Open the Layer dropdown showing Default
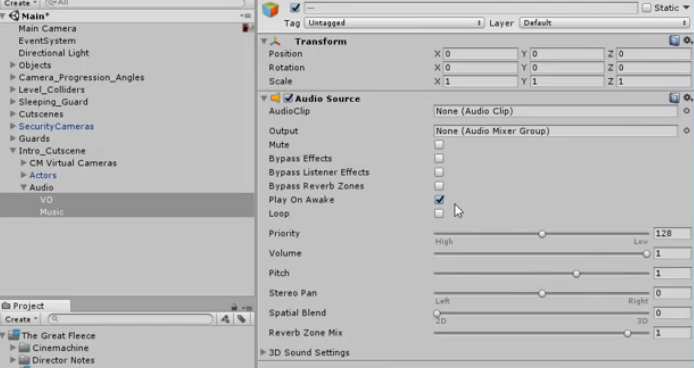694x368 pixels. click(605, 23)
